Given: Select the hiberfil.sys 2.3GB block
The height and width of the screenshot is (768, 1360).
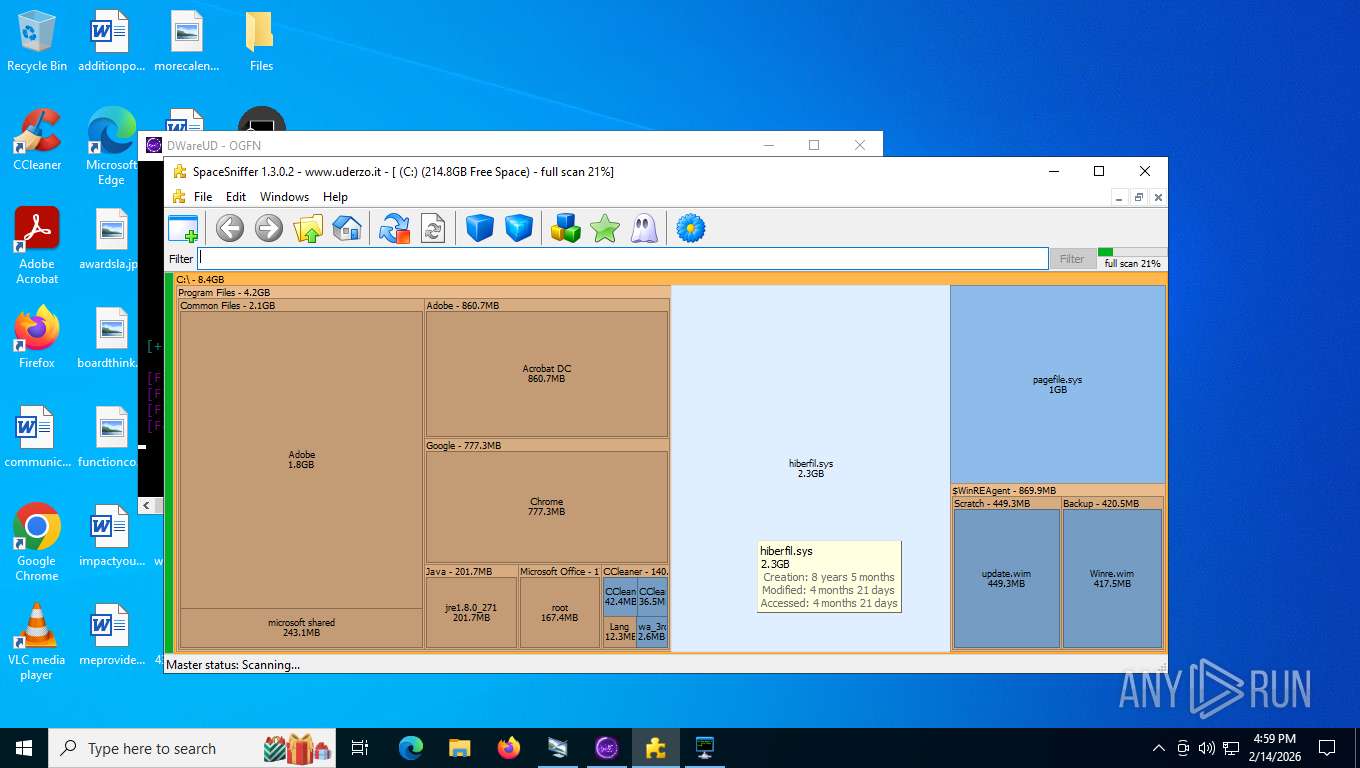Looking at the screenshot, I should [x=810, y=468].
